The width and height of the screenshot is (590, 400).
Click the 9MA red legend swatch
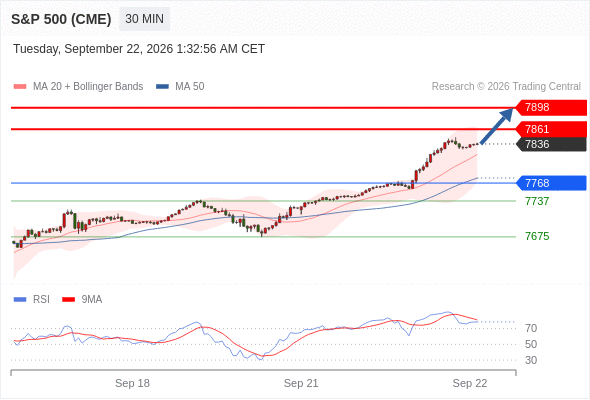click(68, 300)
